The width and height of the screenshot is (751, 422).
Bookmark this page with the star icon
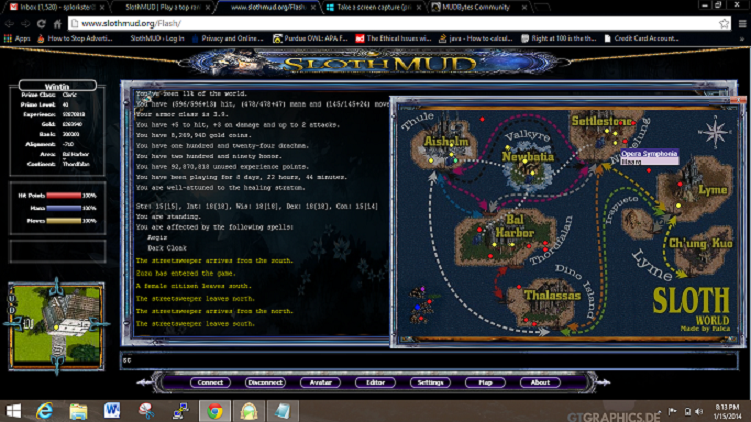pyautogui.click(x=724, y=23)
